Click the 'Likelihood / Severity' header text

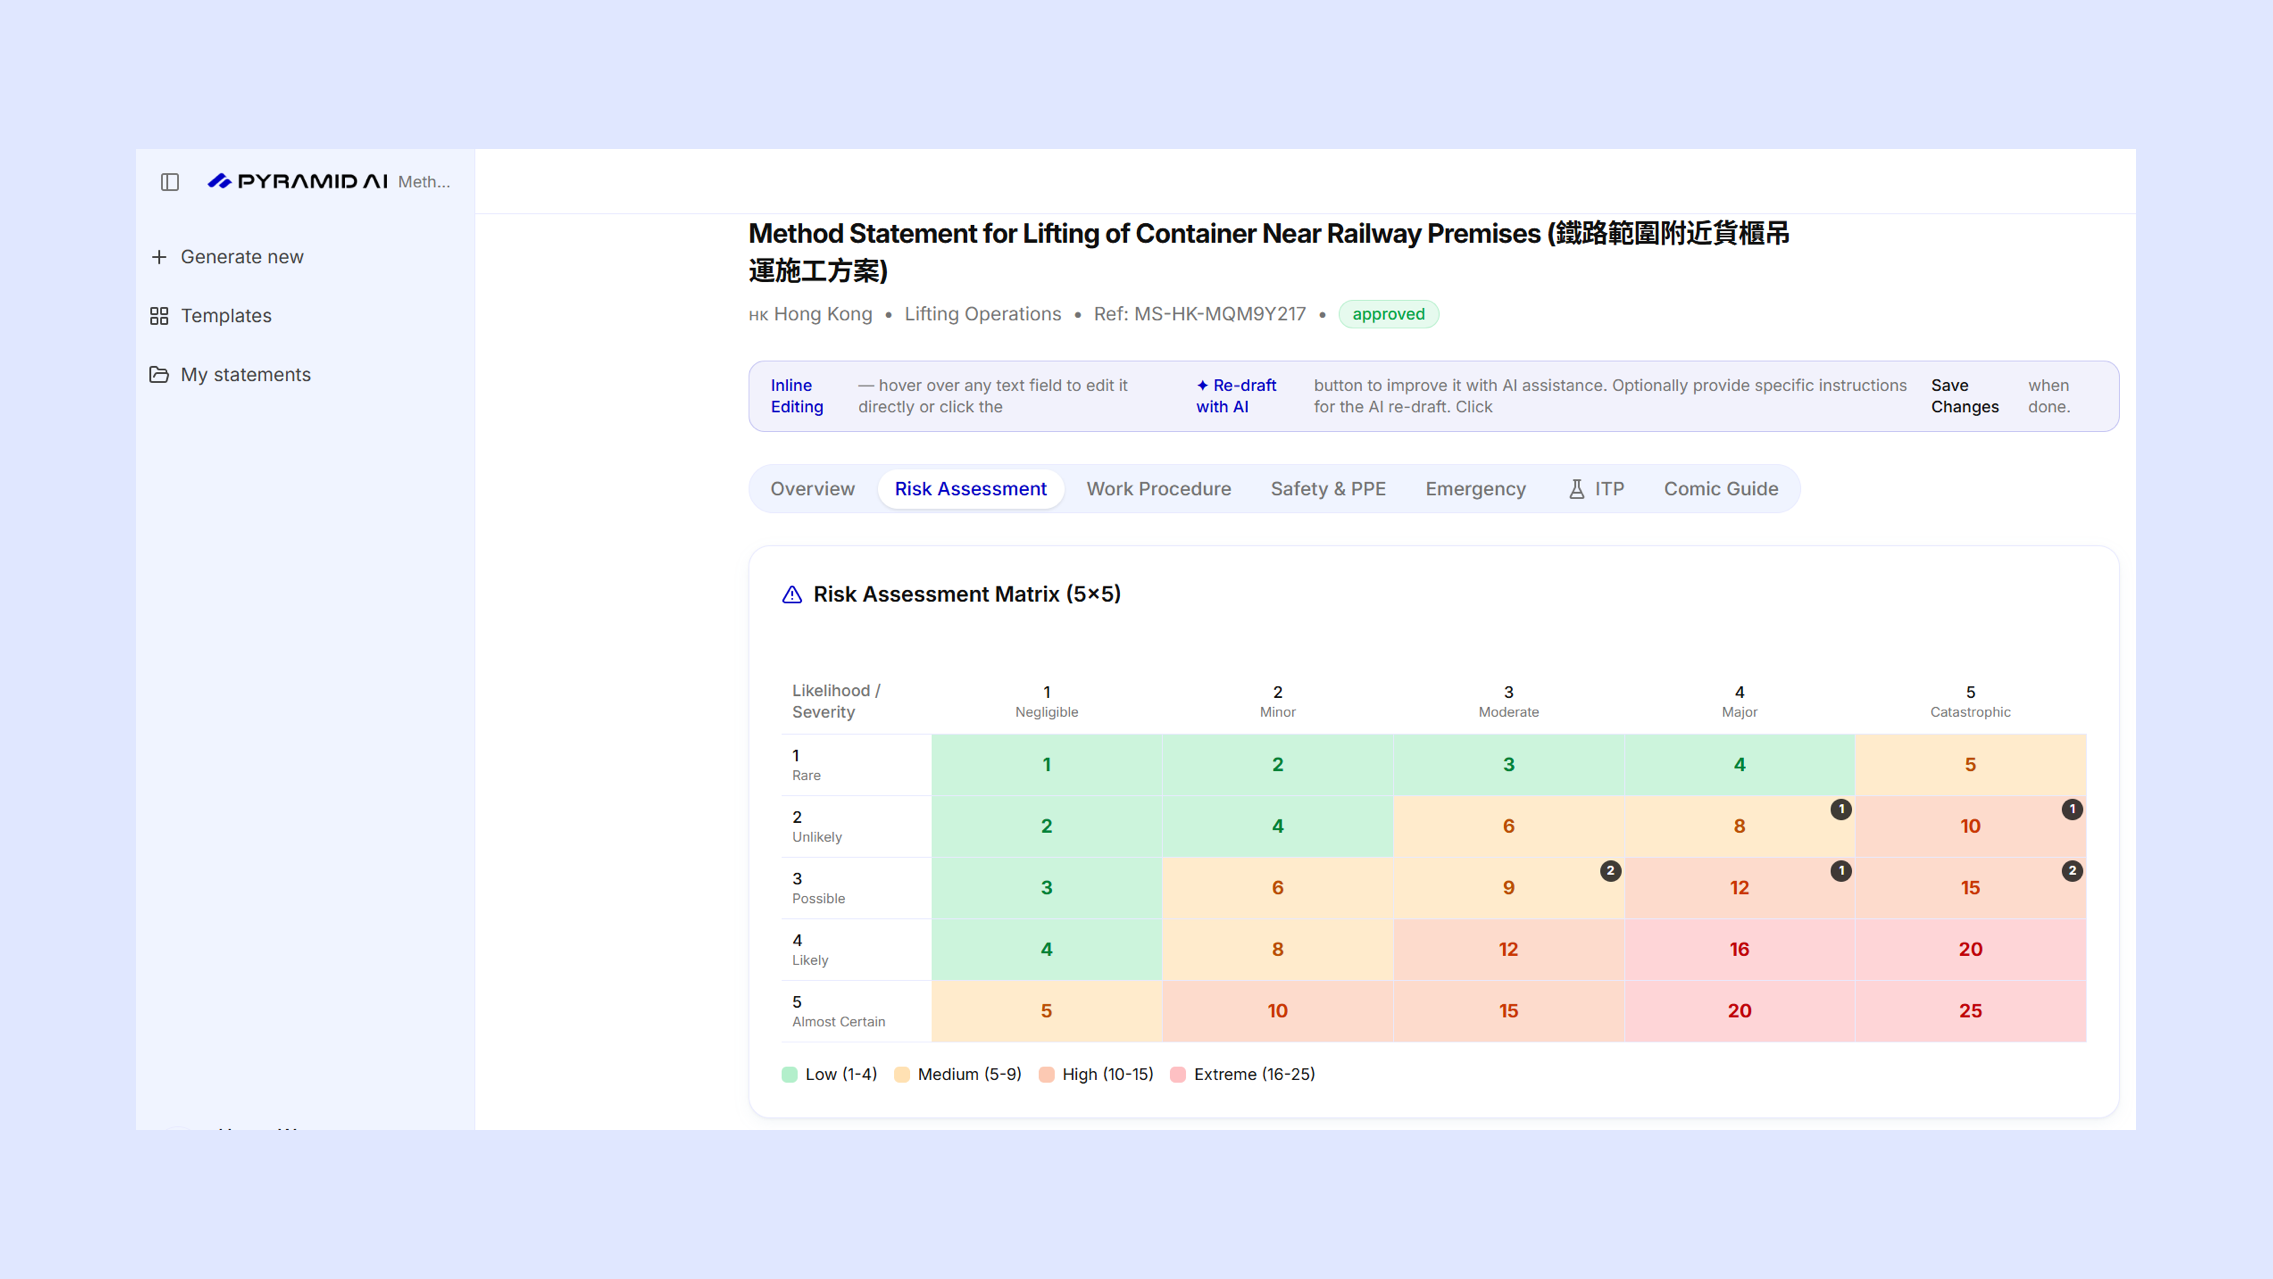coord(836,702)
